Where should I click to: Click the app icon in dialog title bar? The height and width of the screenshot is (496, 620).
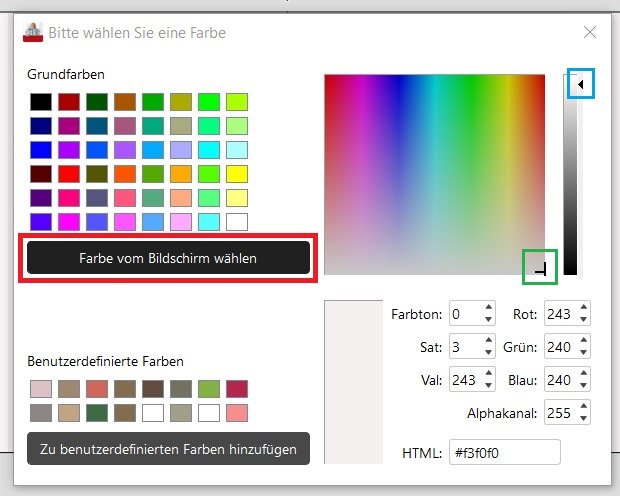pos(33,32)
